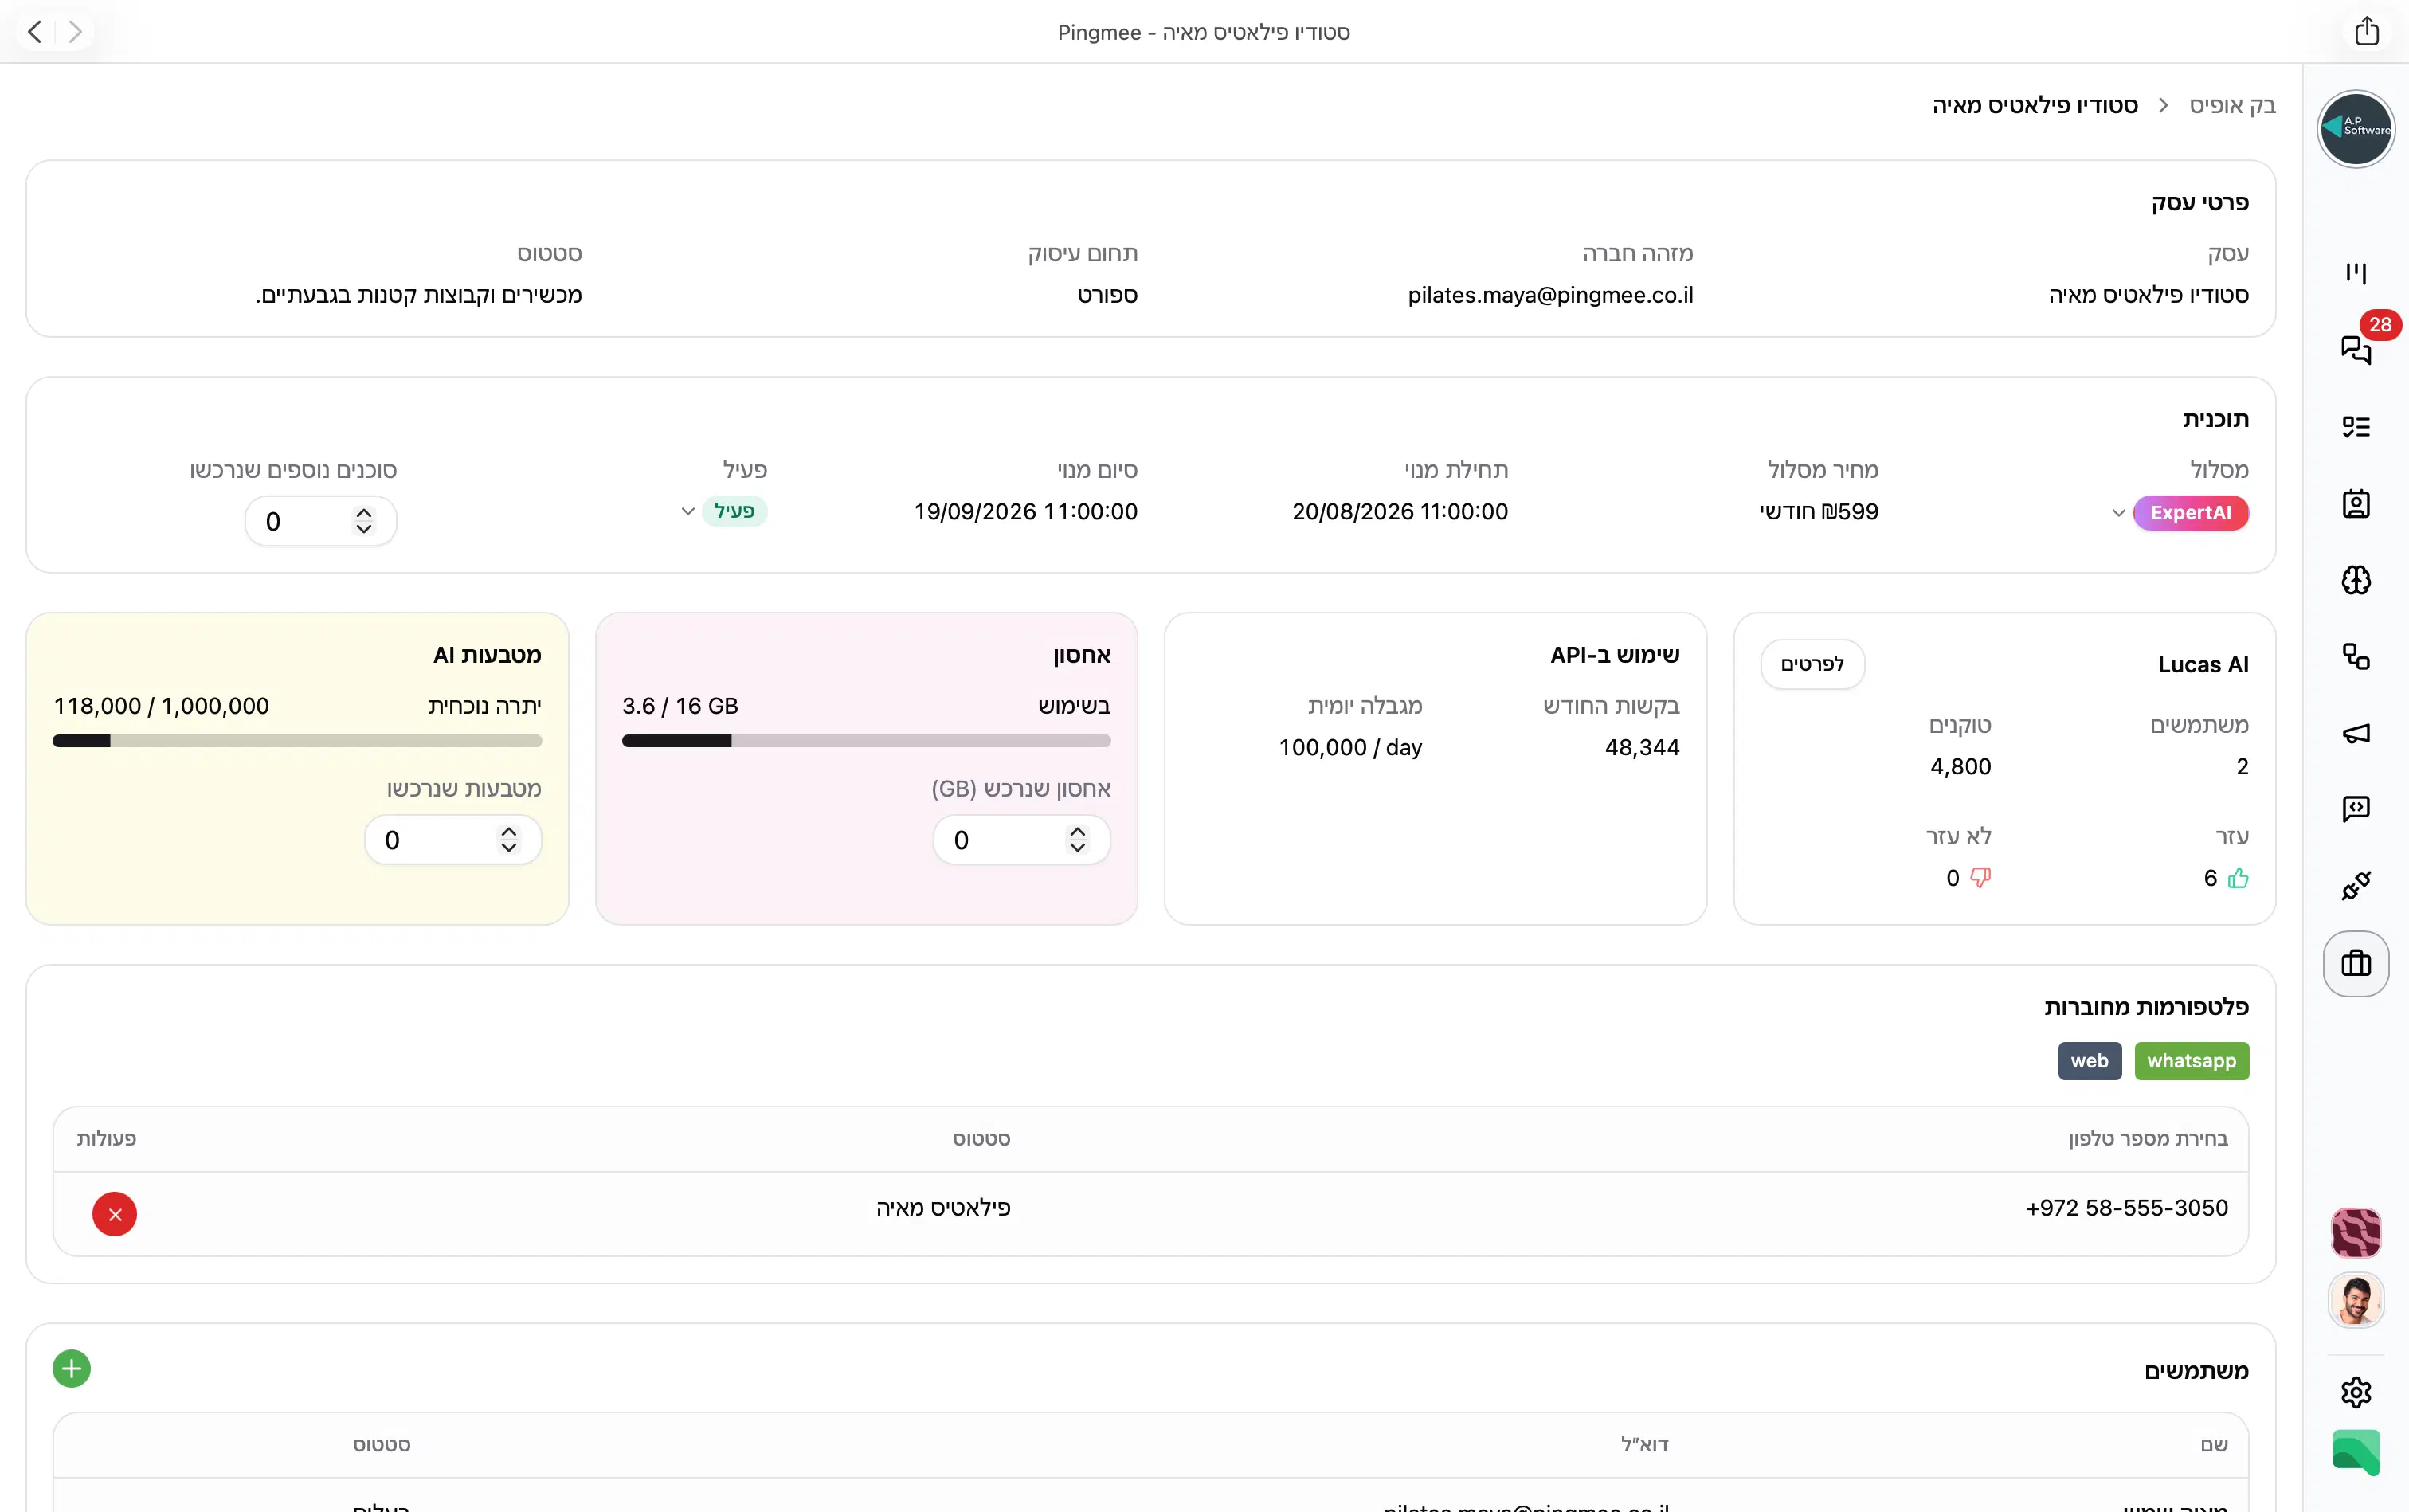Click the פלטפורמות מחוברות section heading

coord(2146,1007)
